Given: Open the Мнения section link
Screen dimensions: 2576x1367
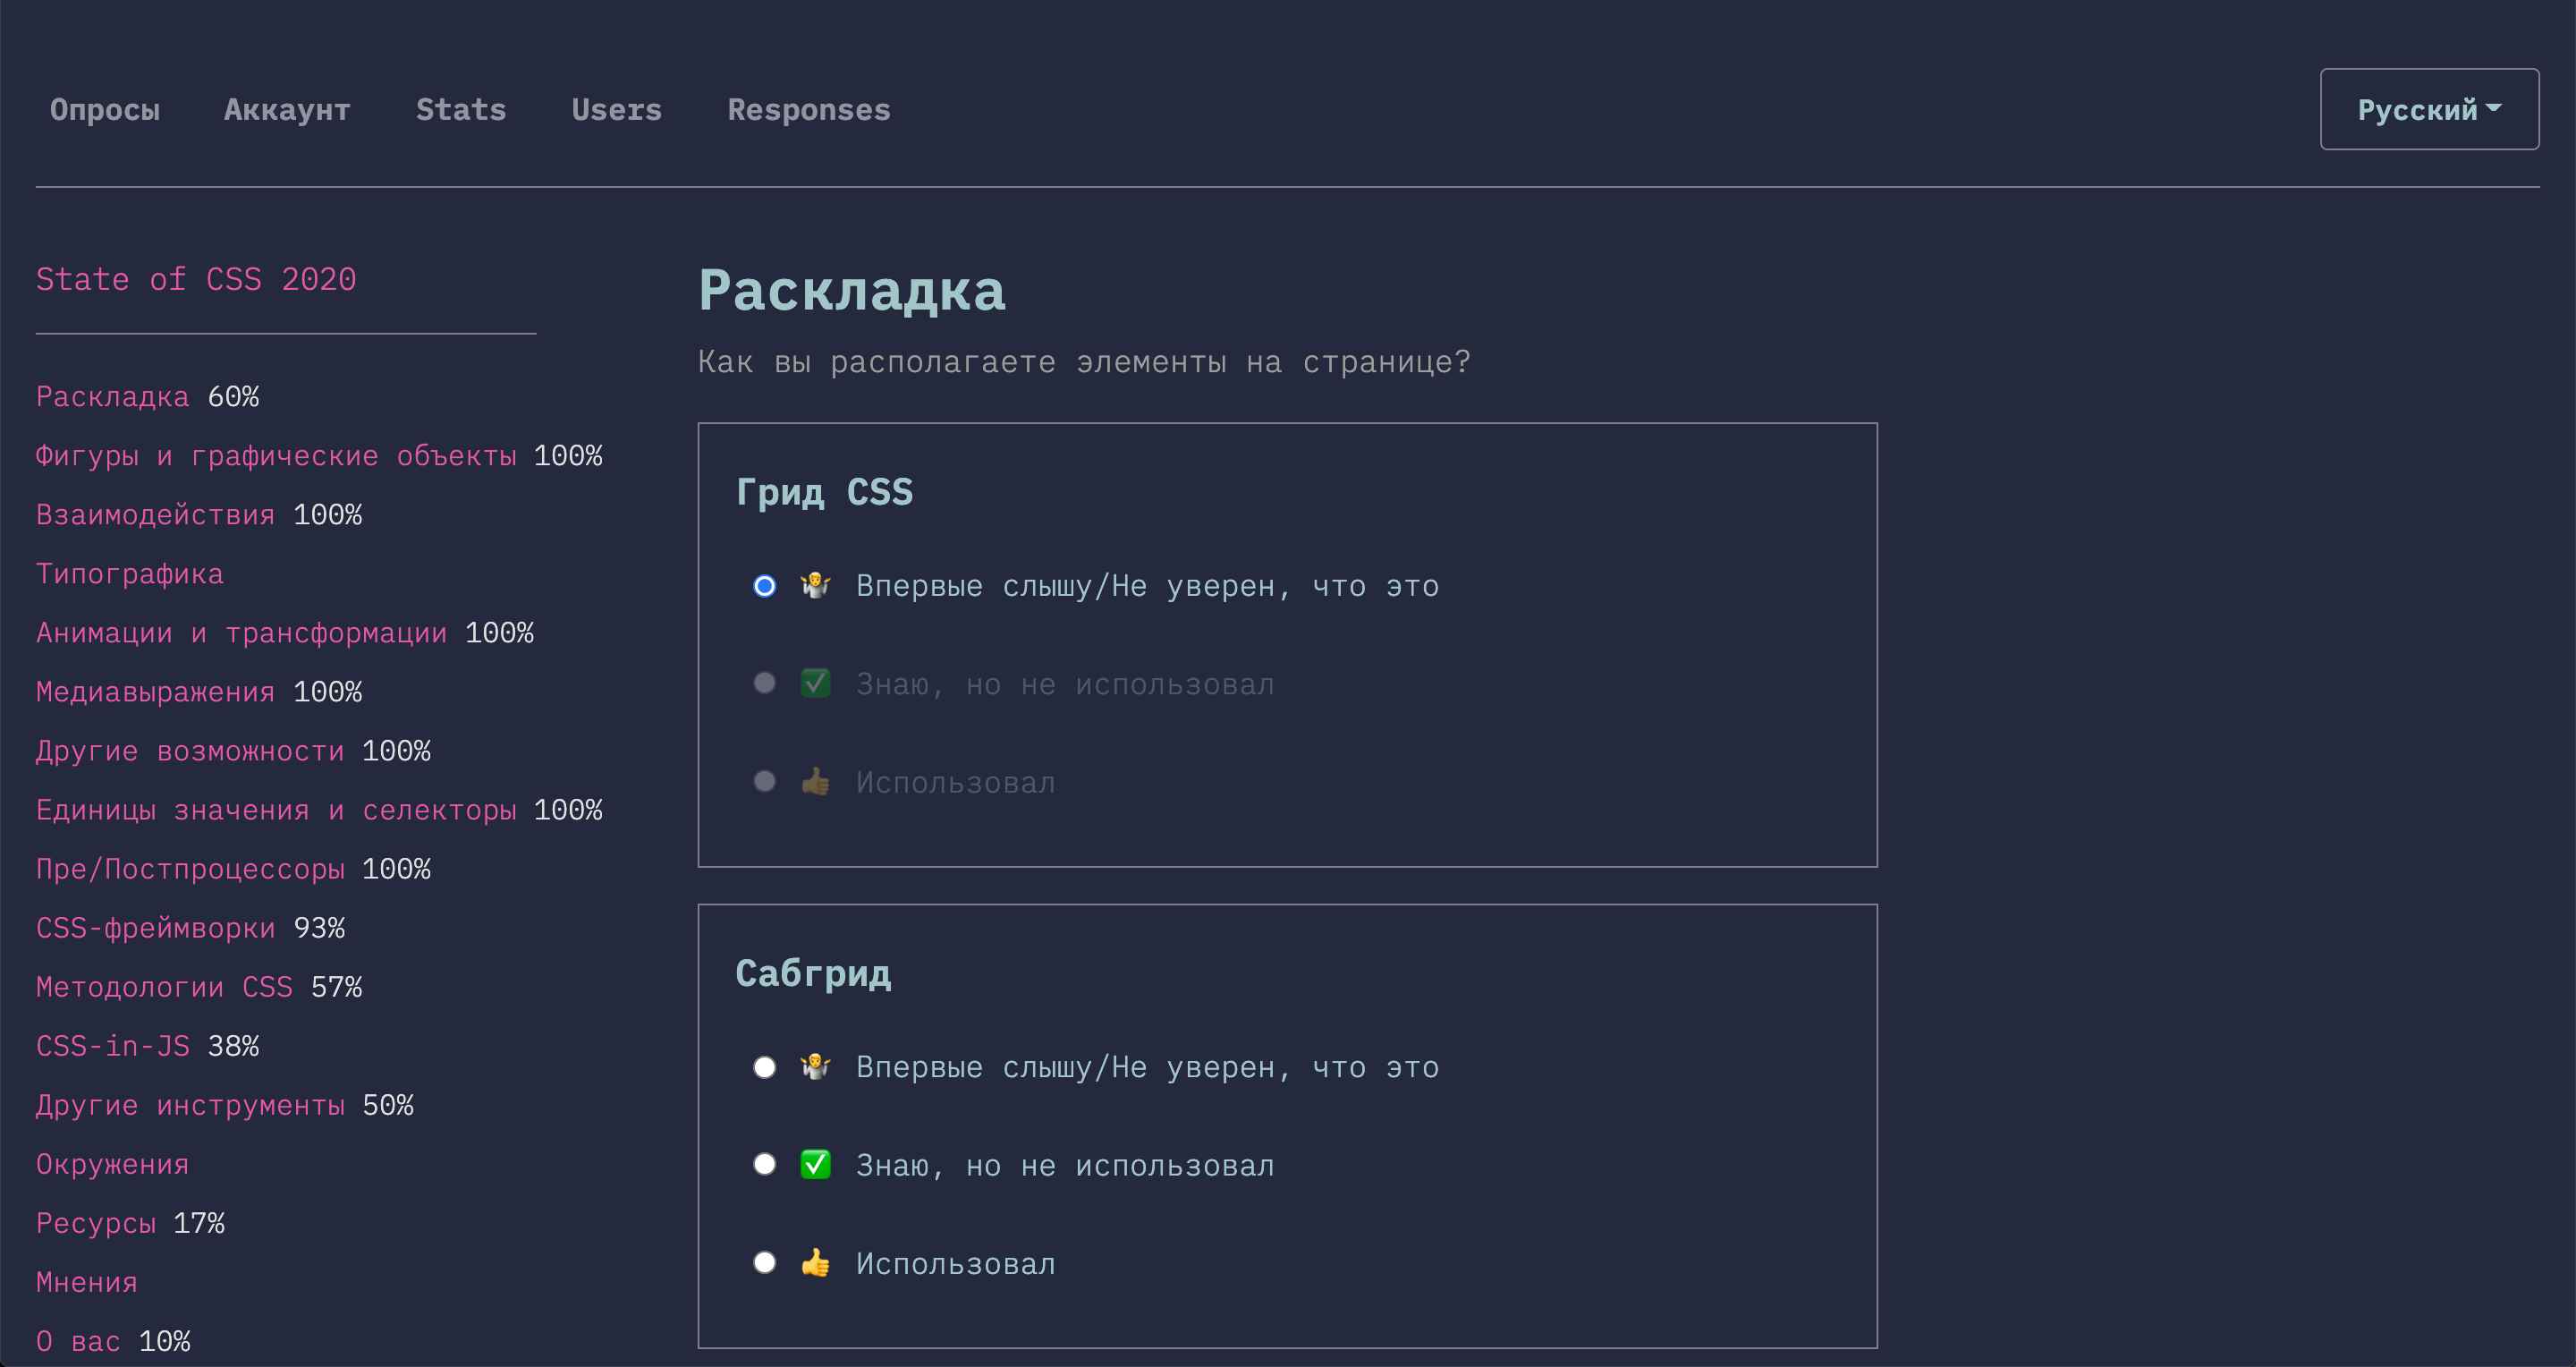Looking at the screenshot, I should click(86, 1282).
